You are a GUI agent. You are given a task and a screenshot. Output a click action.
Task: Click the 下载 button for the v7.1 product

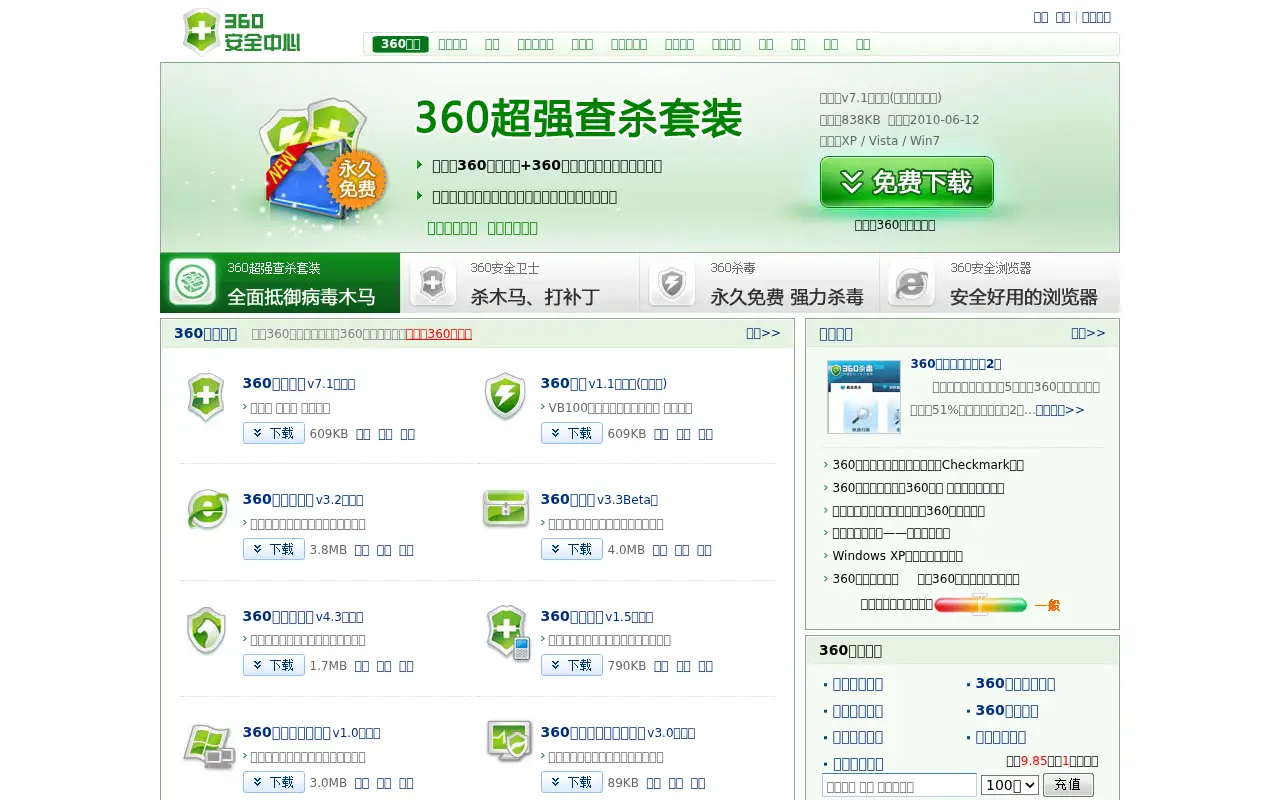point(274,433)
